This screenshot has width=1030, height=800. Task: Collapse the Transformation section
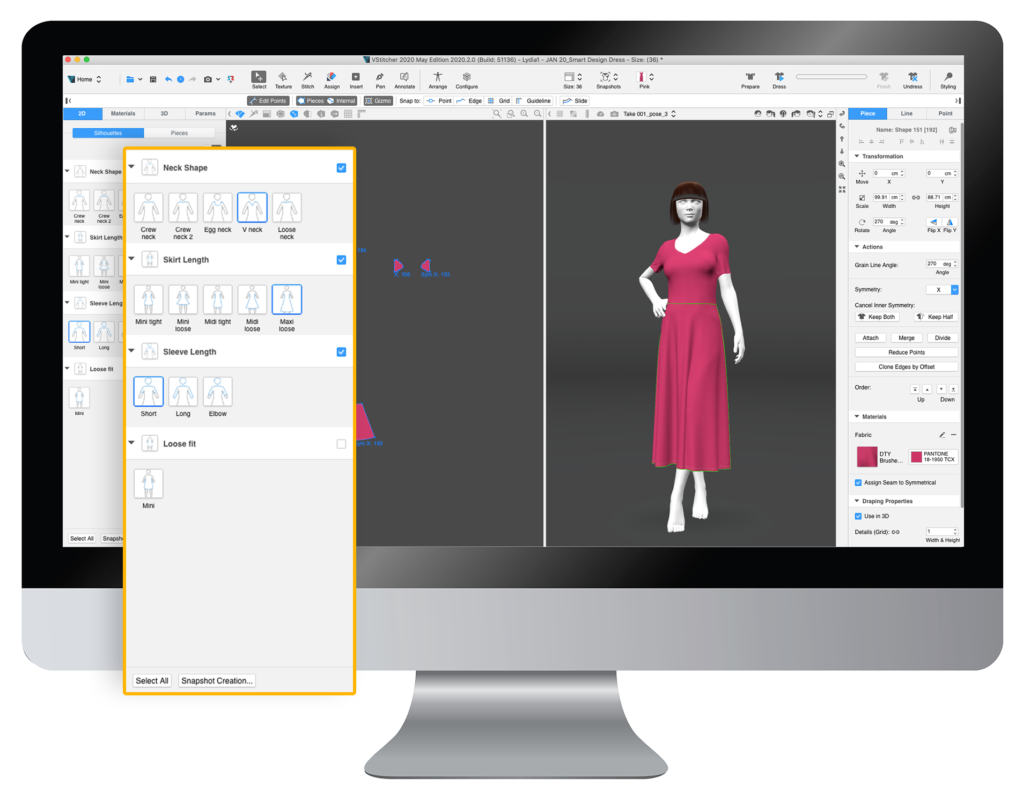856,156
